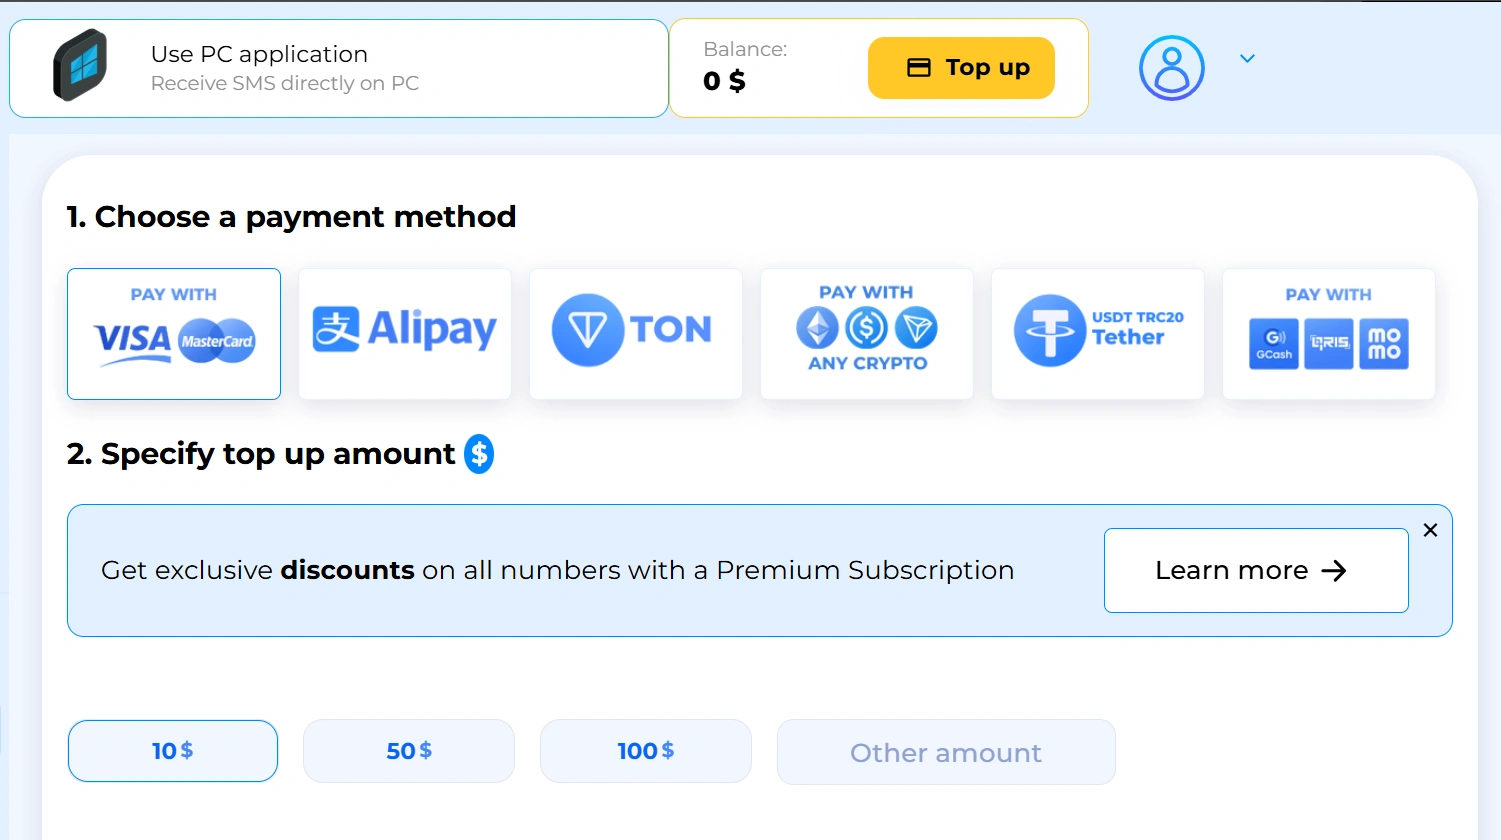Select TON payment option
The image size is (1501, 840).
(x=636, y=334)
